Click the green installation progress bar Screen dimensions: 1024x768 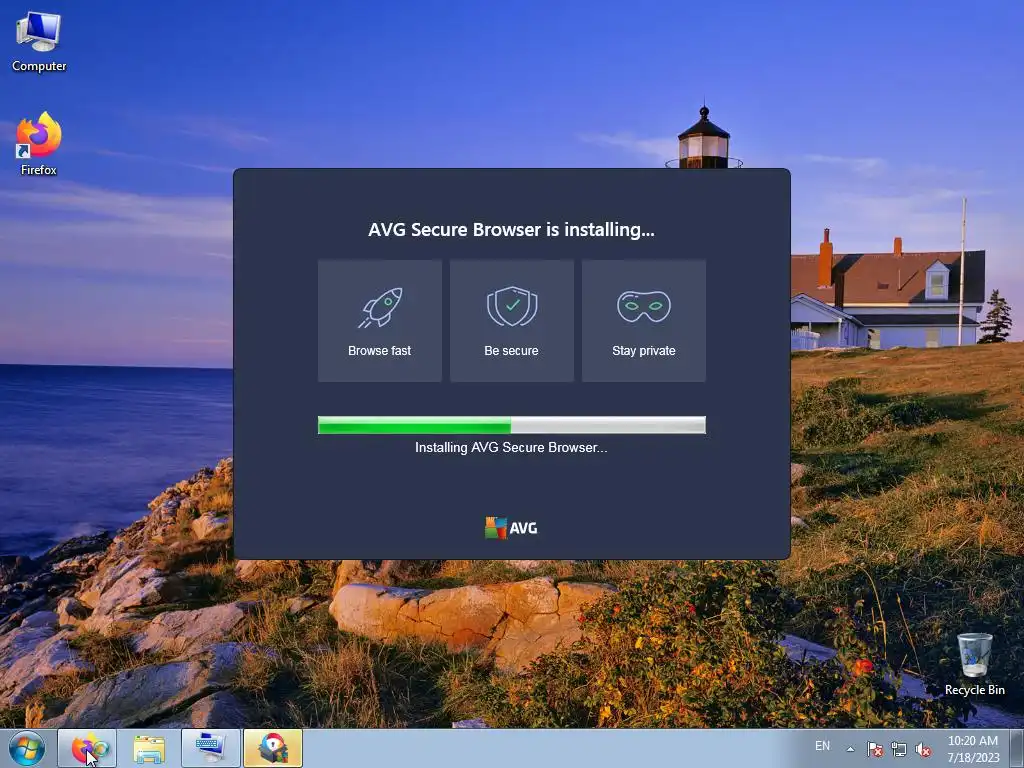(x=511, y=425)
